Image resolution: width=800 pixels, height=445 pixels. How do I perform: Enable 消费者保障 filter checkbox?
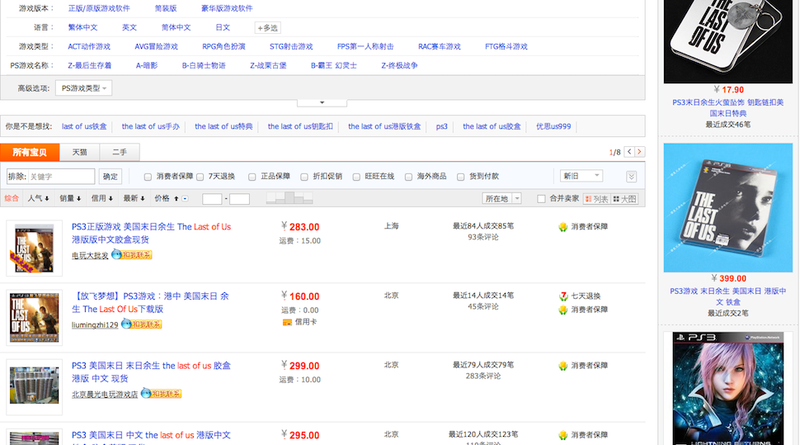point(147,177)
